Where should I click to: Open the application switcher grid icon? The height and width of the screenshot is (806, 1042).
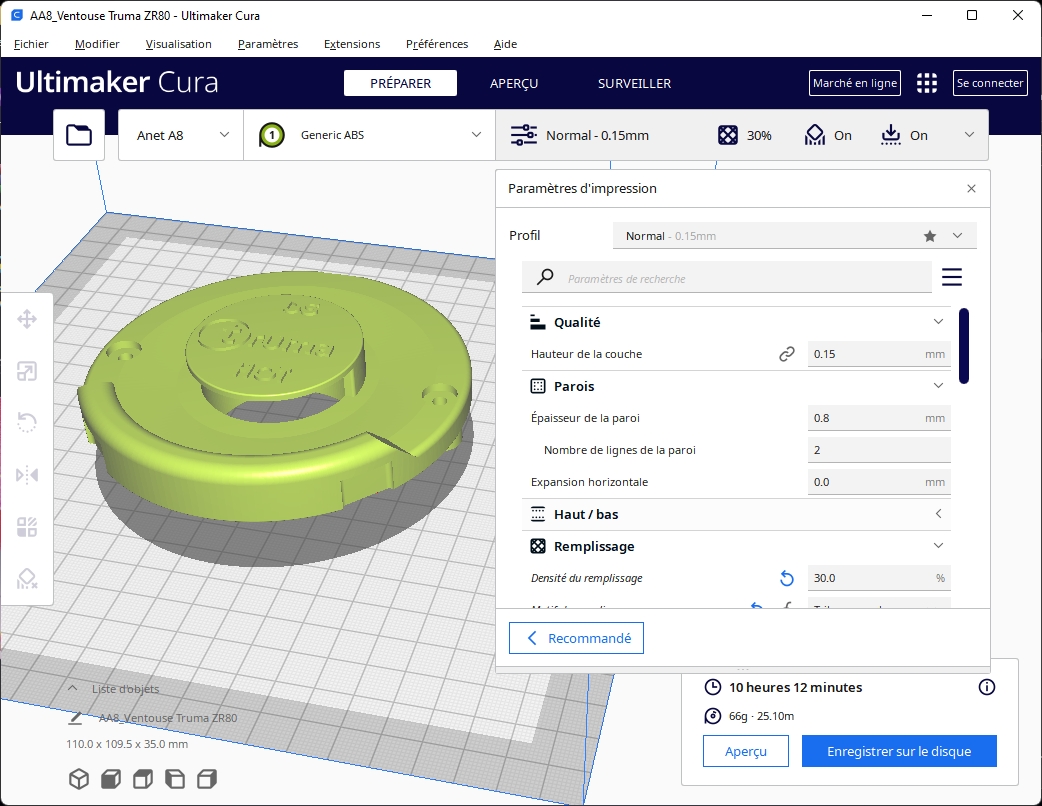[927, 83]
